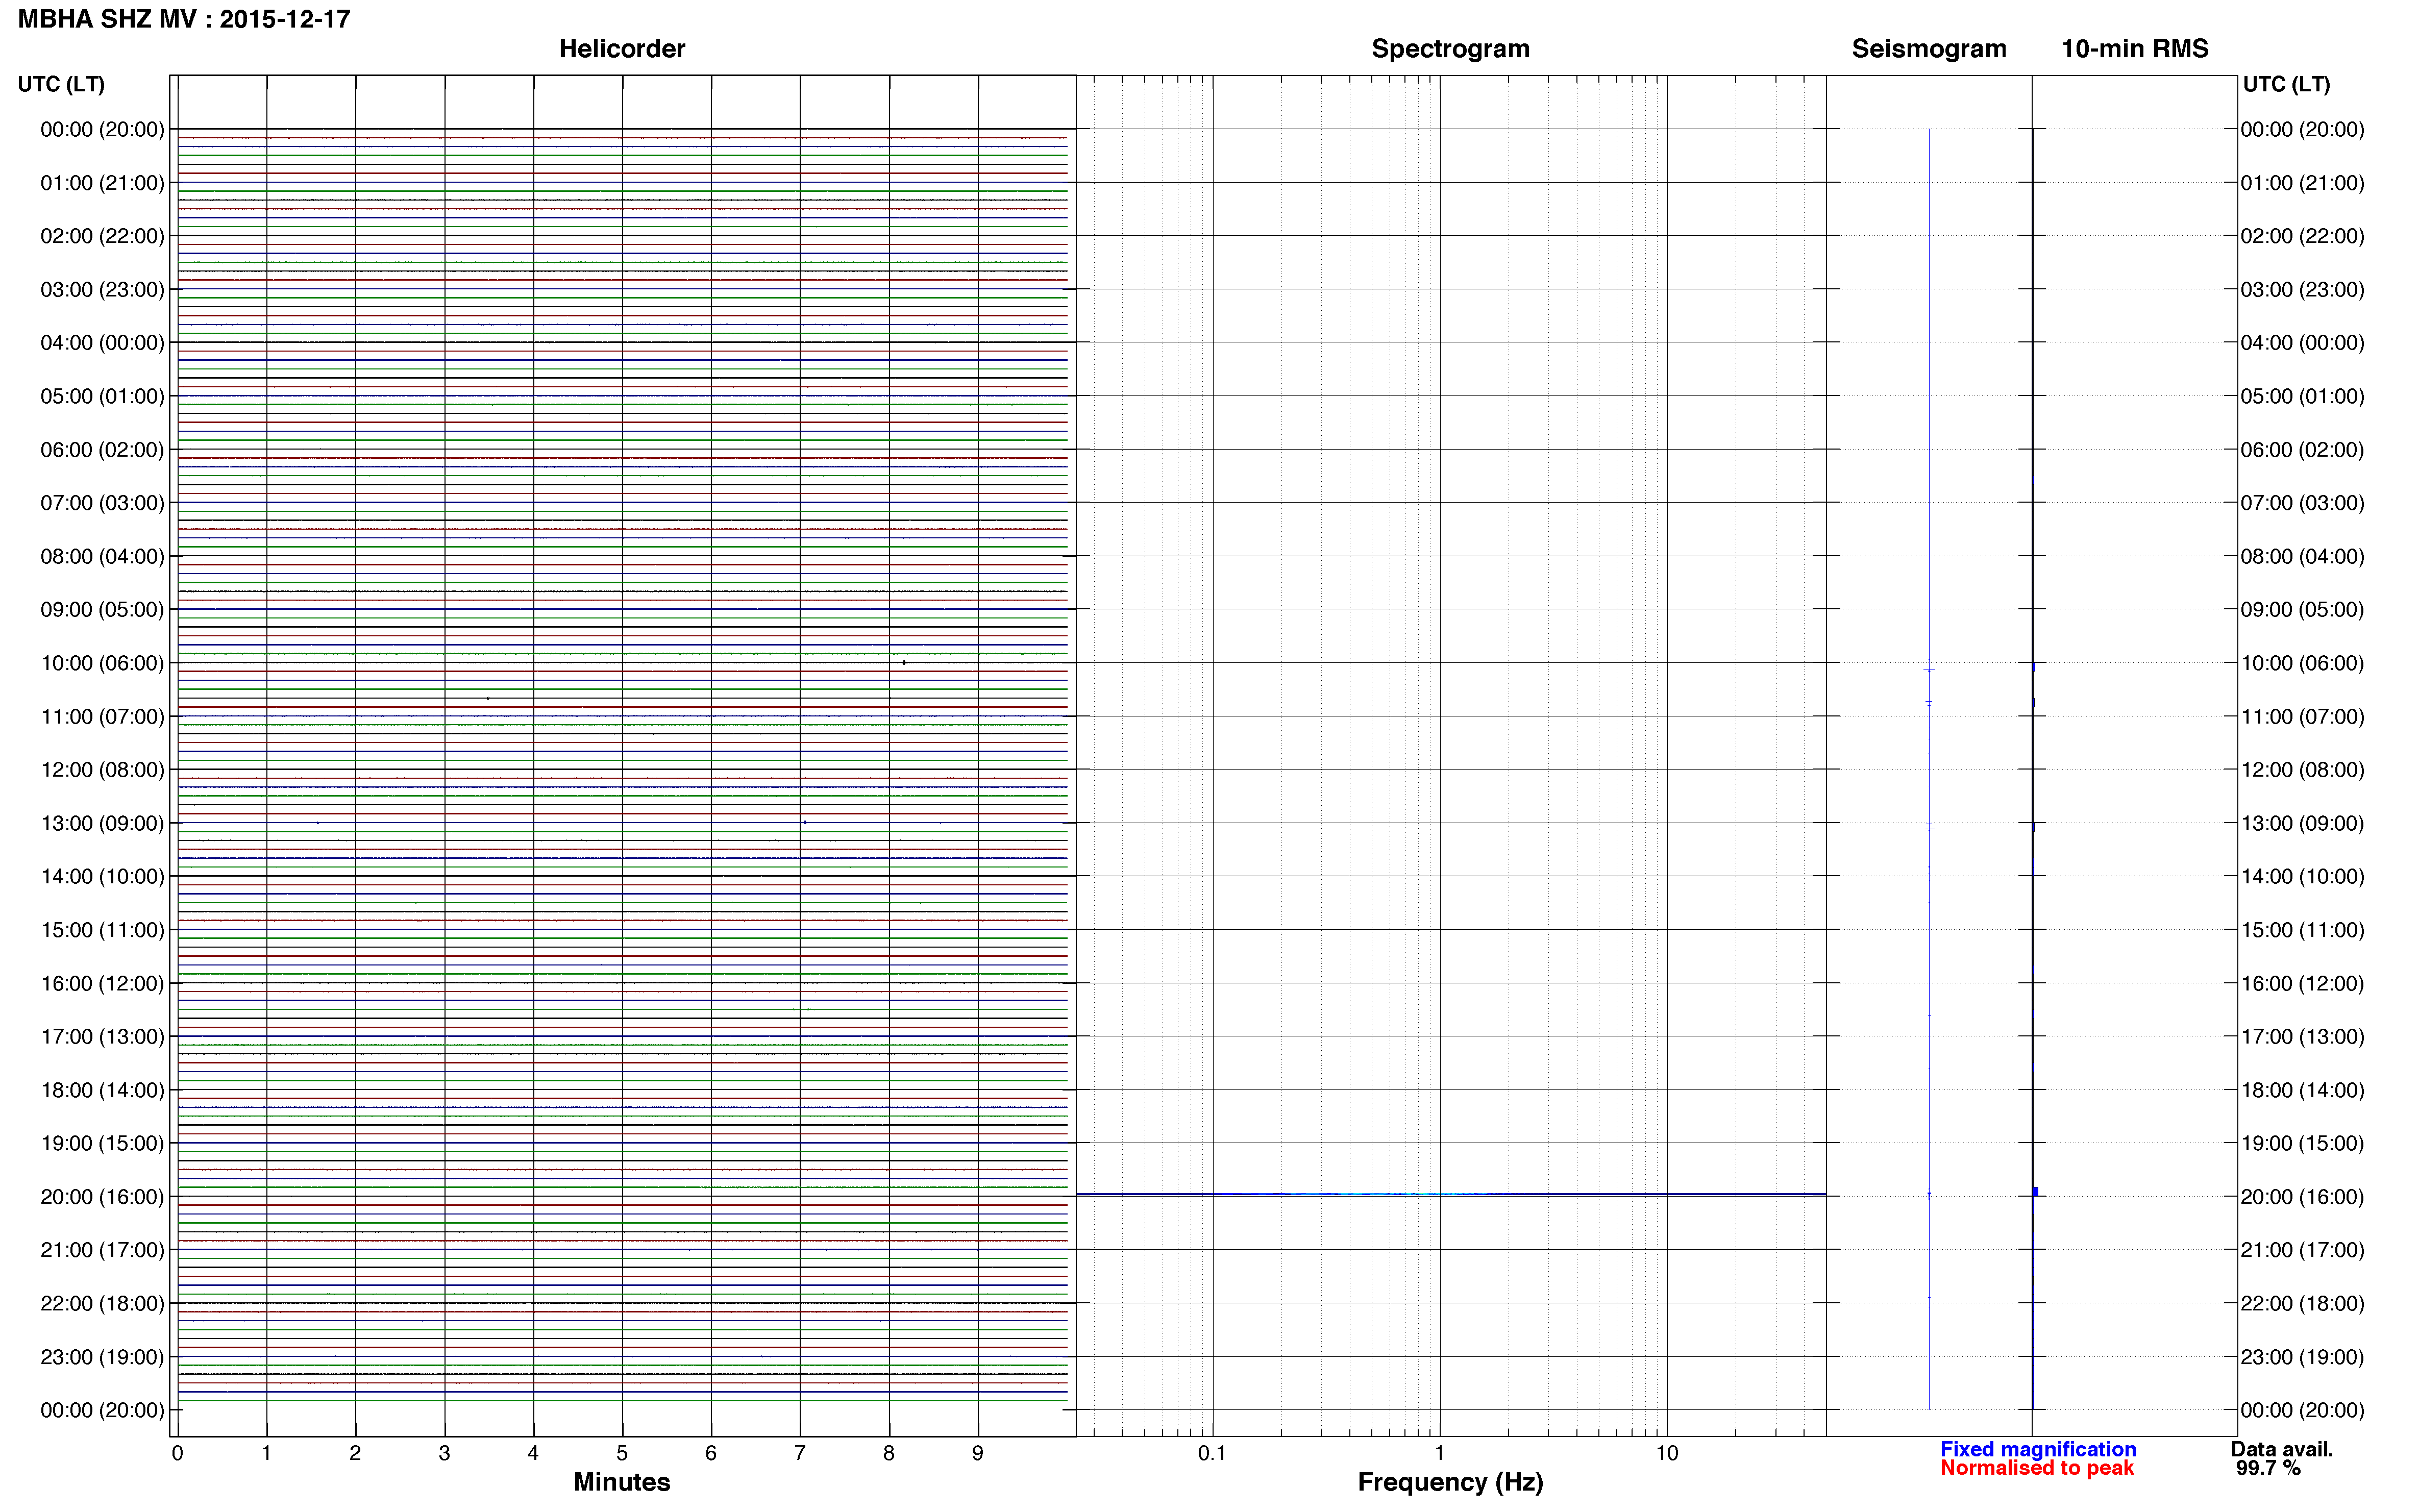Click the '0' tick on Minutes axis

pyautogui.click(x=177, y=1454)
